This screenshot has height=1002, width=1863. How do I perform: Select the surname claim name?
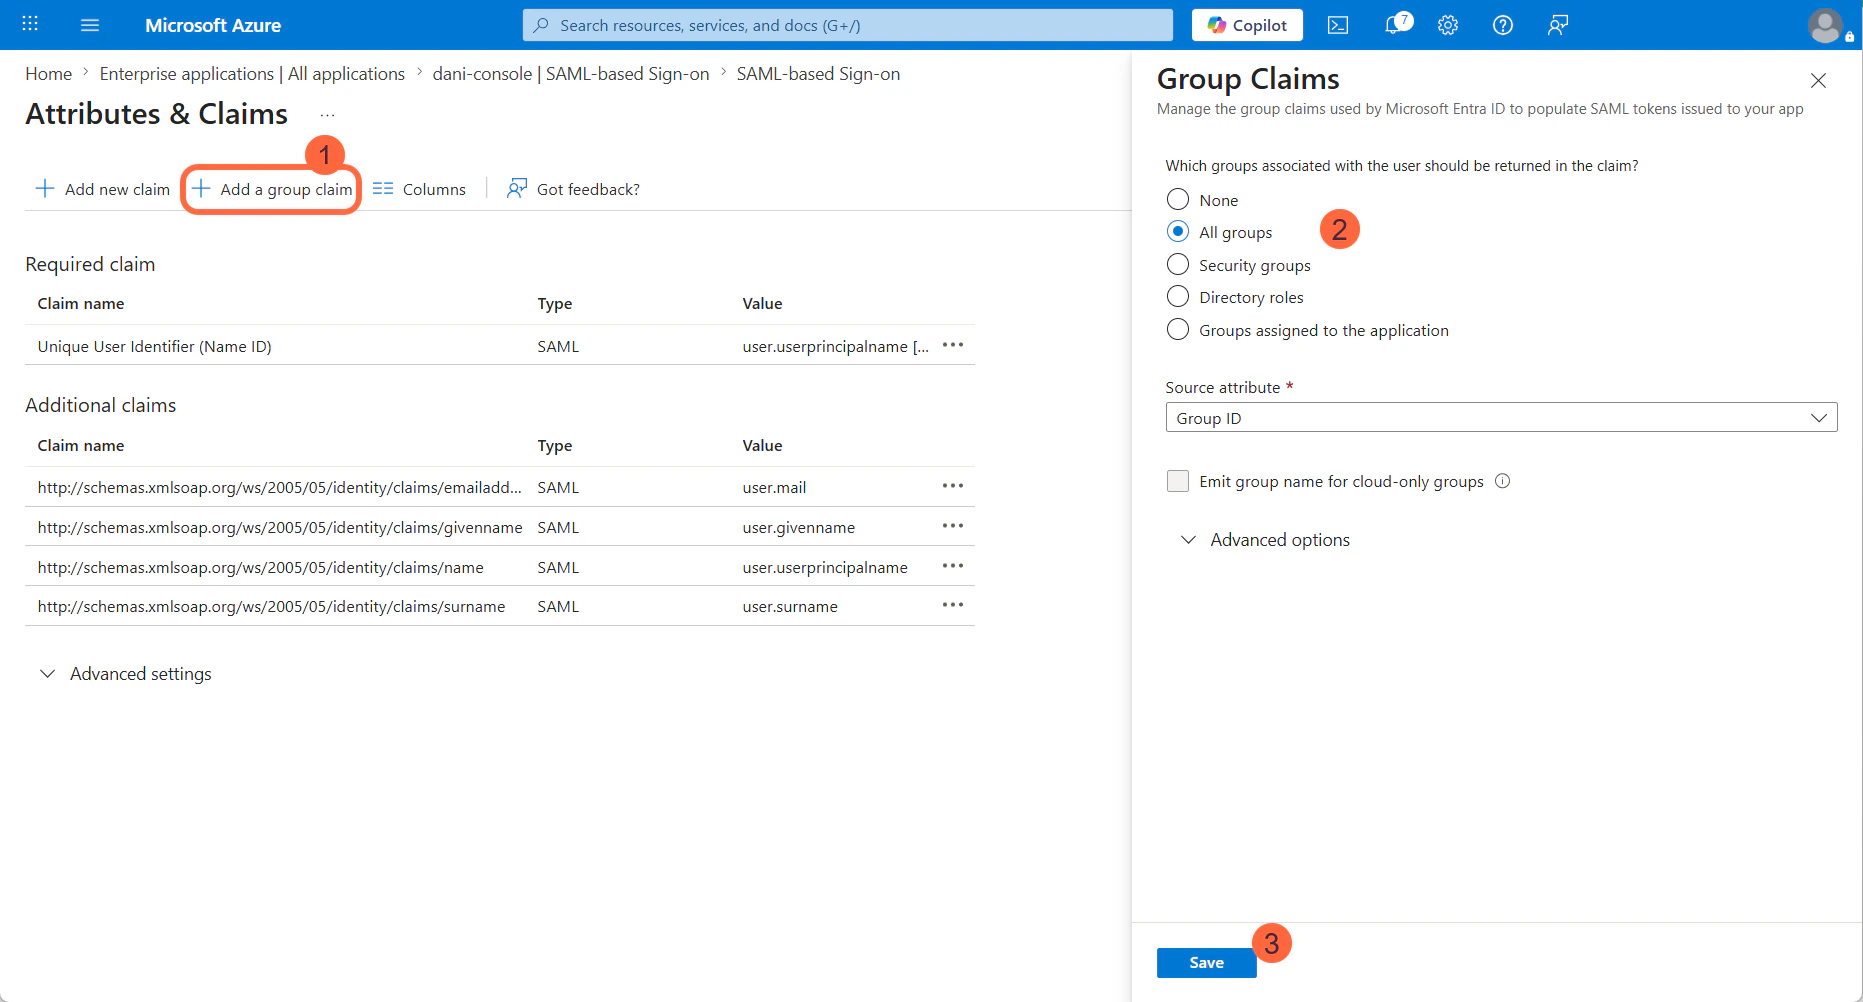point(272,606)
